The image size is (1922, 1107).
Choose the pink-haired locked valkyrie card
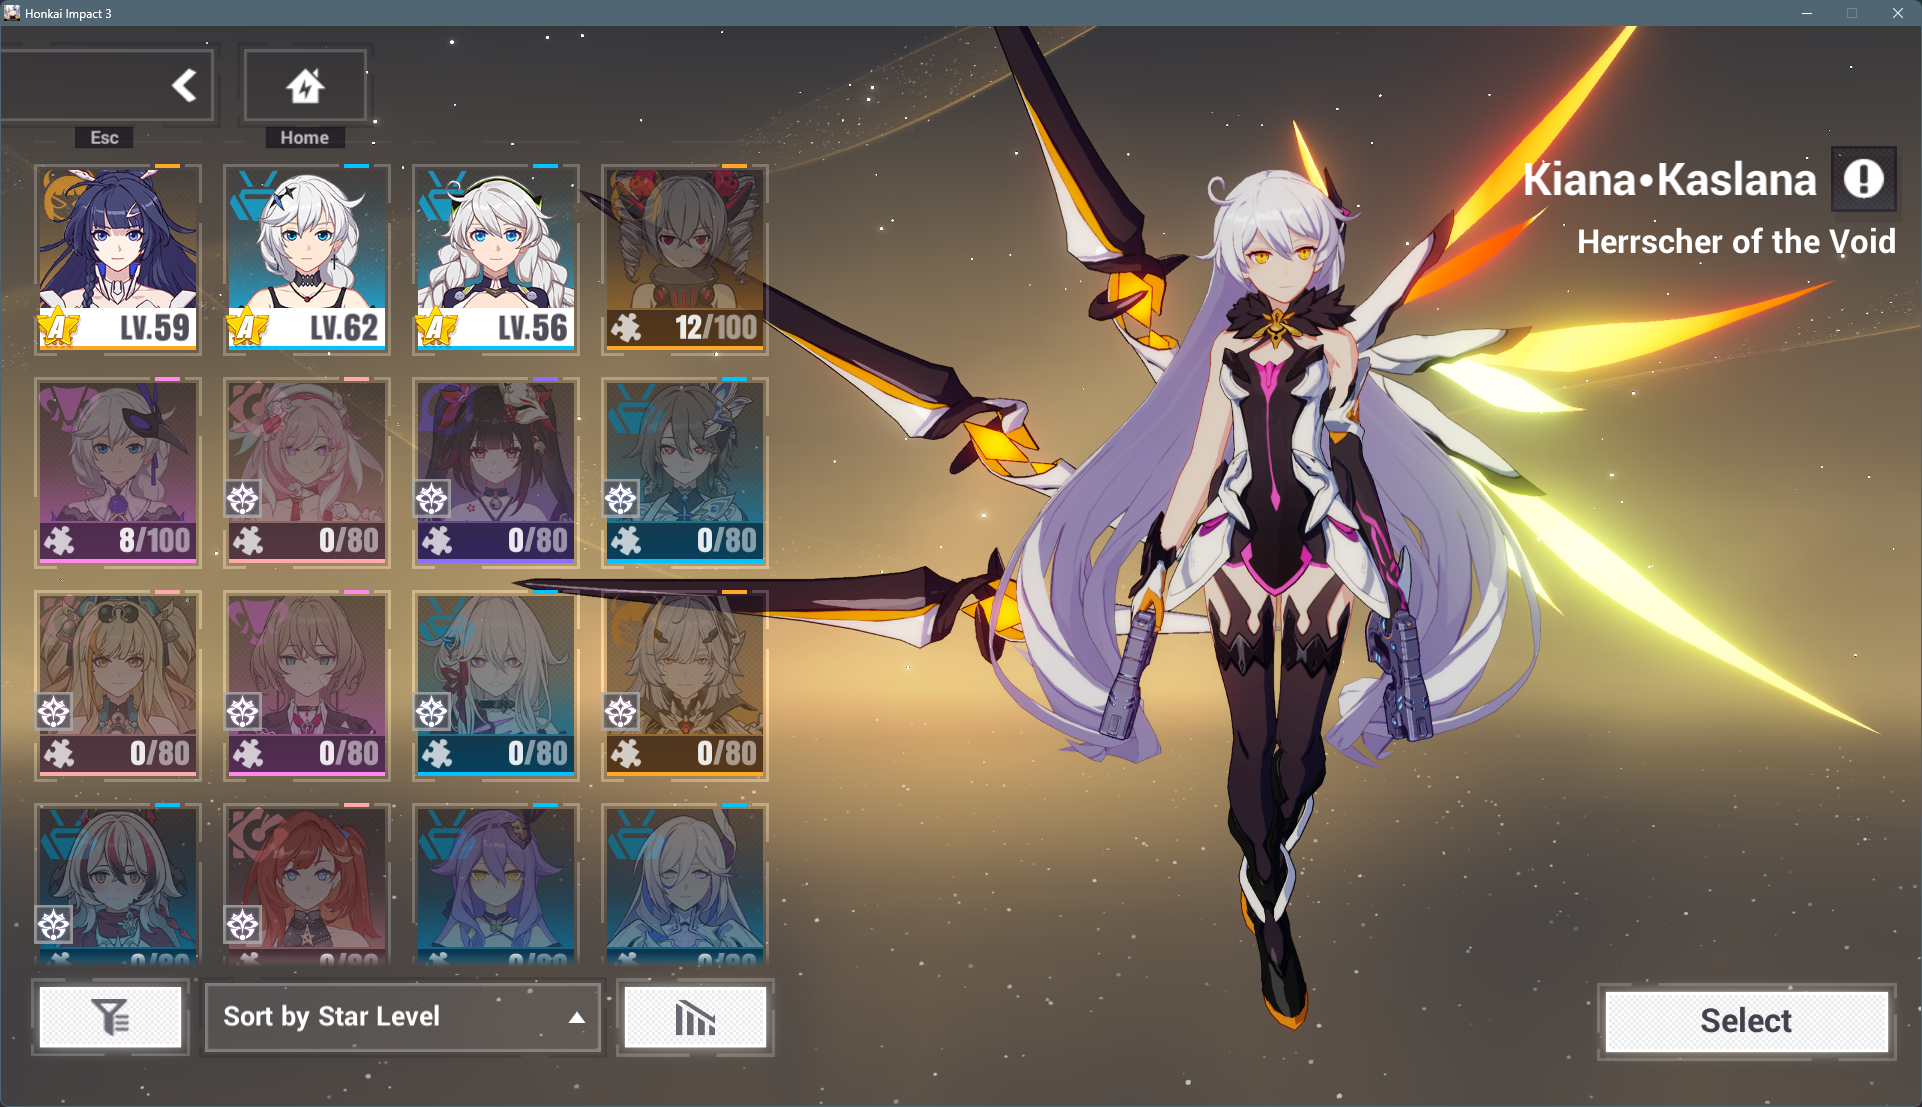[307, 472]
